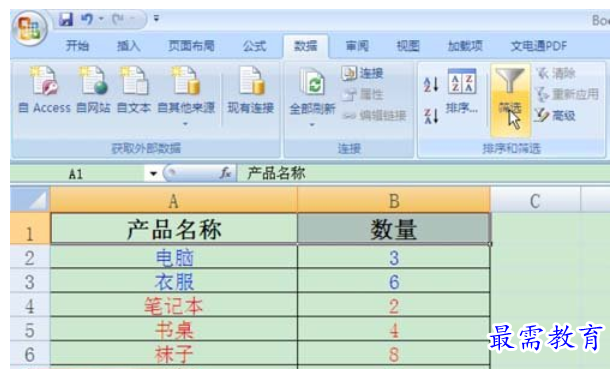This screenshot has height=369, width=611.
Task: Click the 属性 connection properties button
Action: (x=363, y=94)
